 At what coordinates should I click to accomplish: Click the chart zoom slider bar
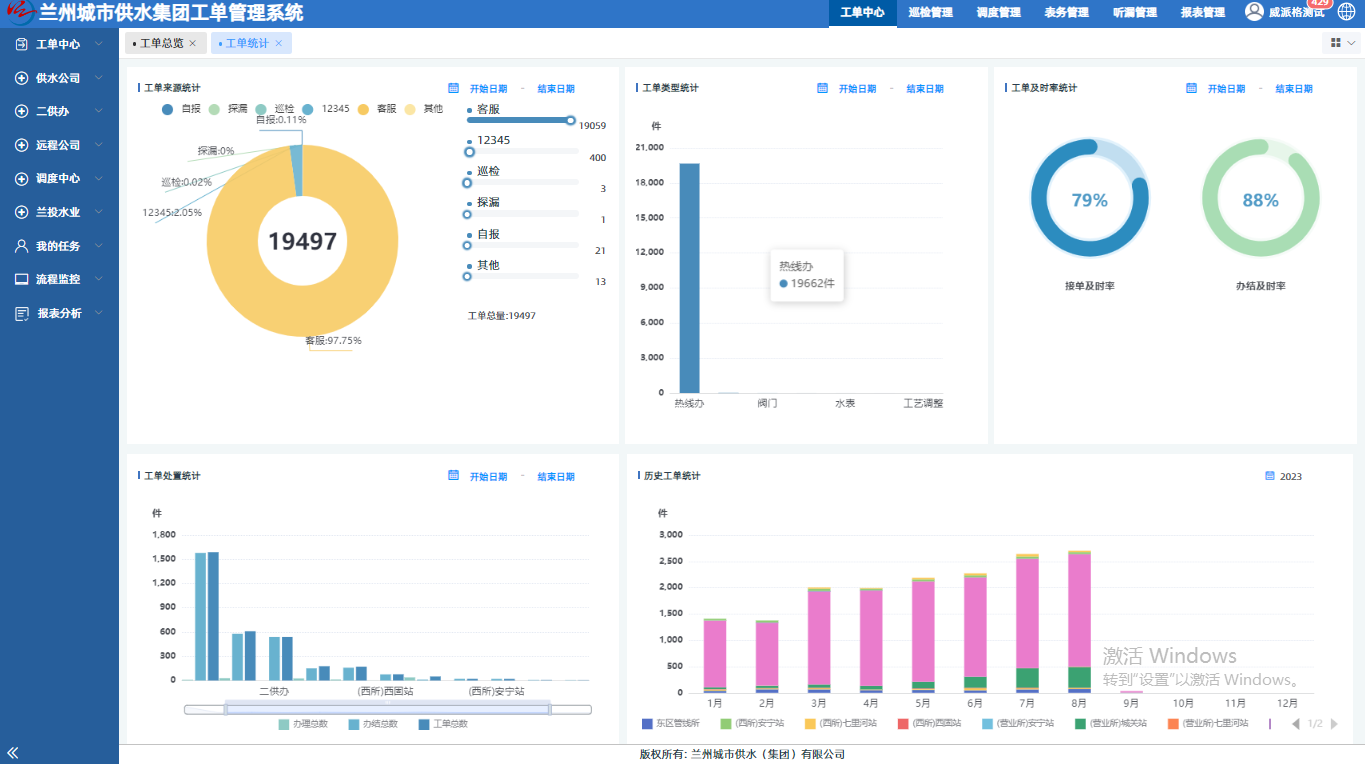(x=387, y=709)
